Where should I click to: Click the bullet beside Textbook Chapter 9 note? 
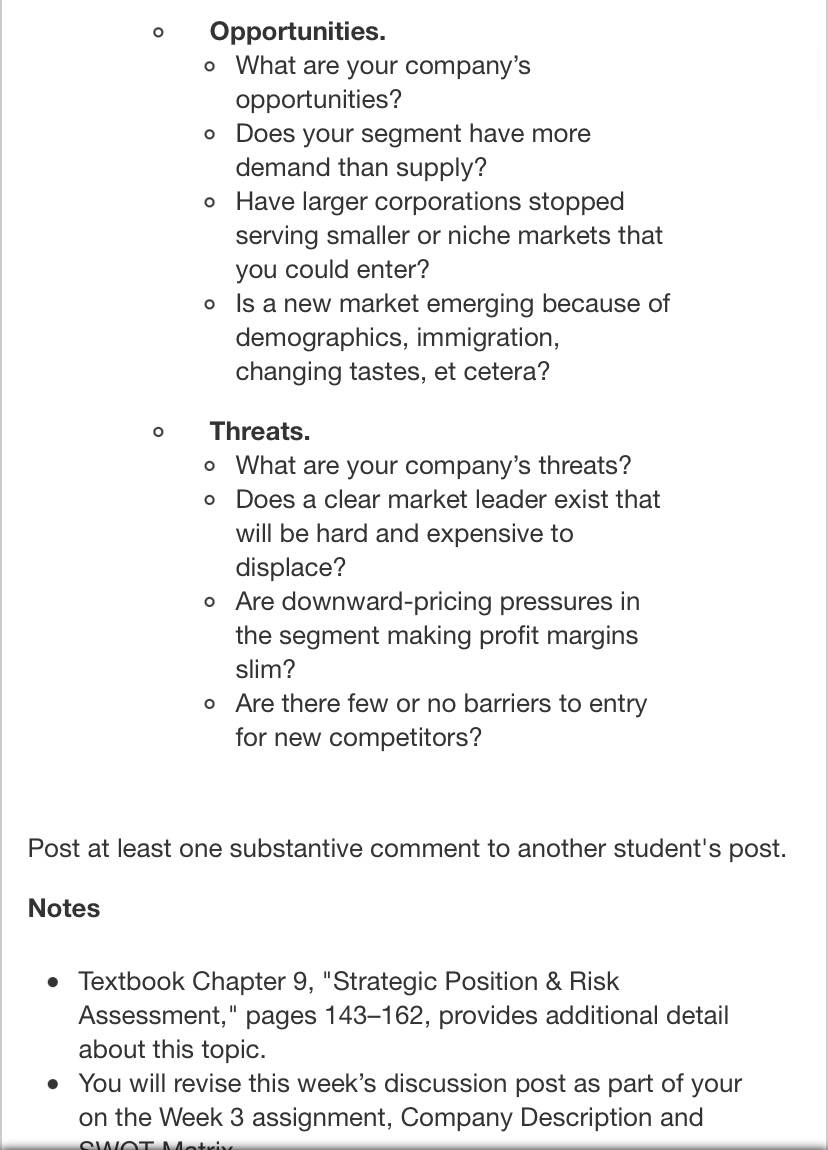[x=52, y=982]
